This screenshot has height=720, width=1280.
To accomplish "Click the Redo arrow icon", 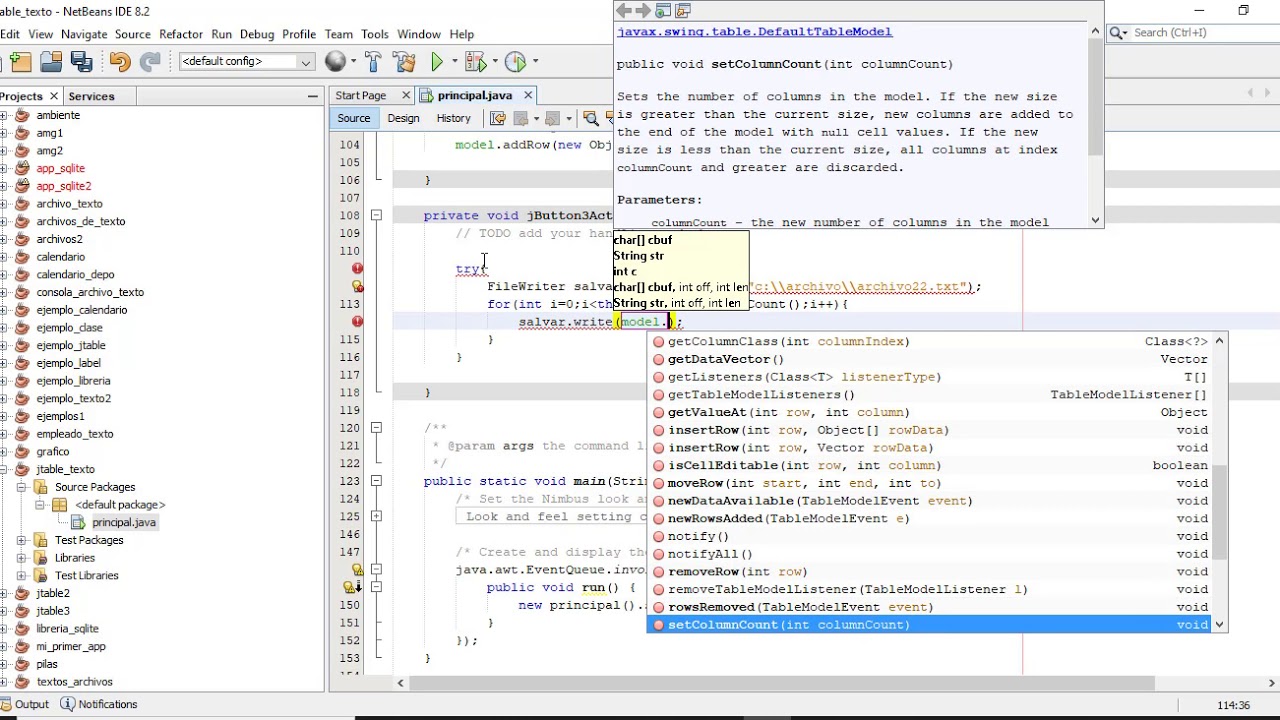I will pyautogui.click(x=150, y=62).
